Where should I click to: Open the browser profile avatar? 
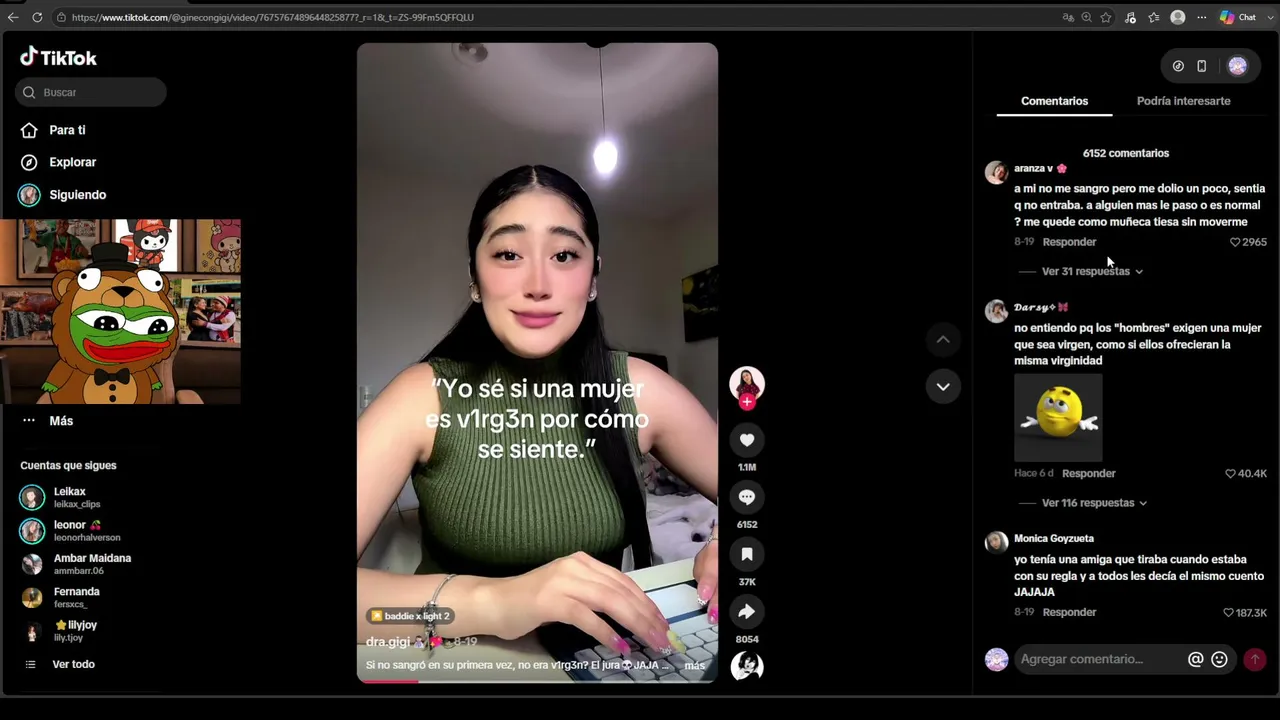pyautogui.click(x=1178, y=17)
